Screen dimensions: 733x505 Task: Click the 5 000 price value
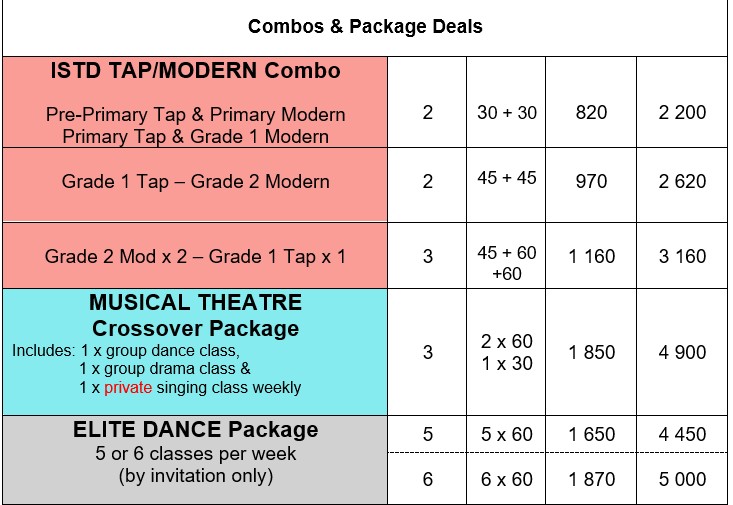click(x=682, y=479)
